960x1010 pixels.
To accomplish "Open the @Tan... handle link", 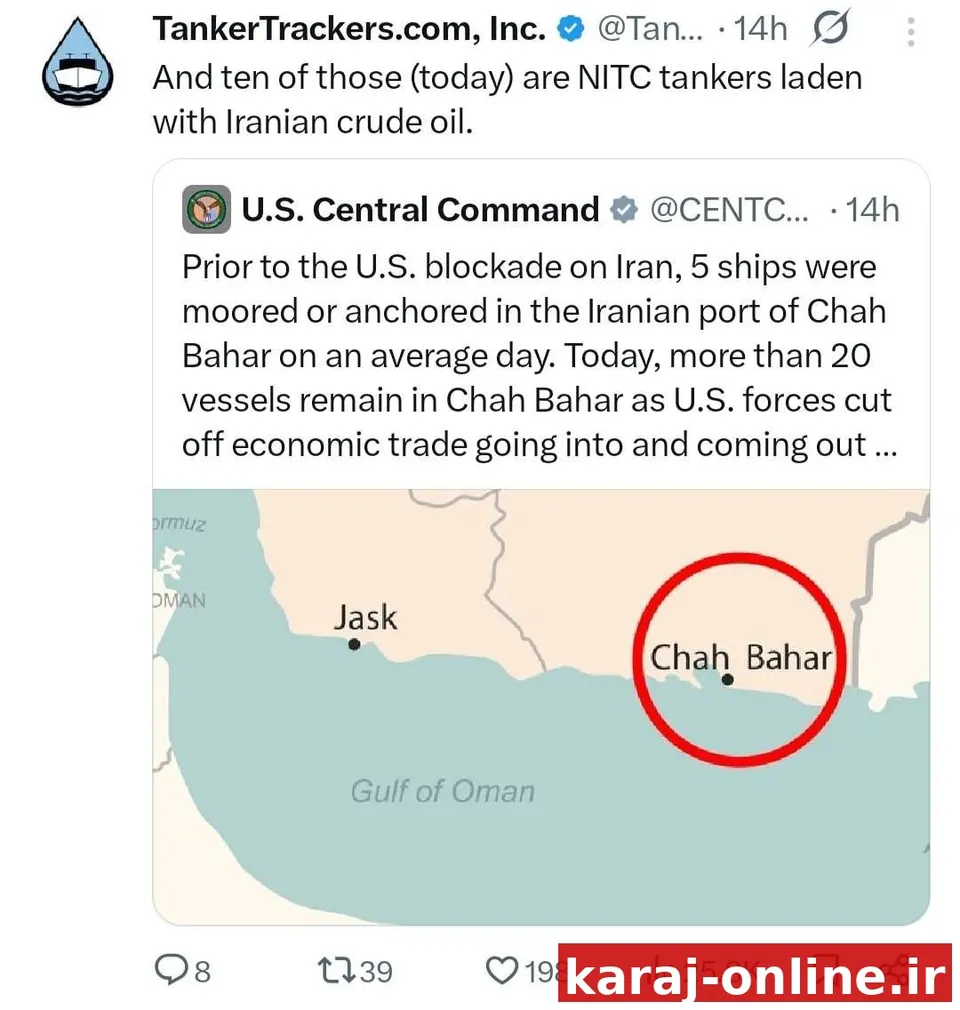I will click(651, 29).
